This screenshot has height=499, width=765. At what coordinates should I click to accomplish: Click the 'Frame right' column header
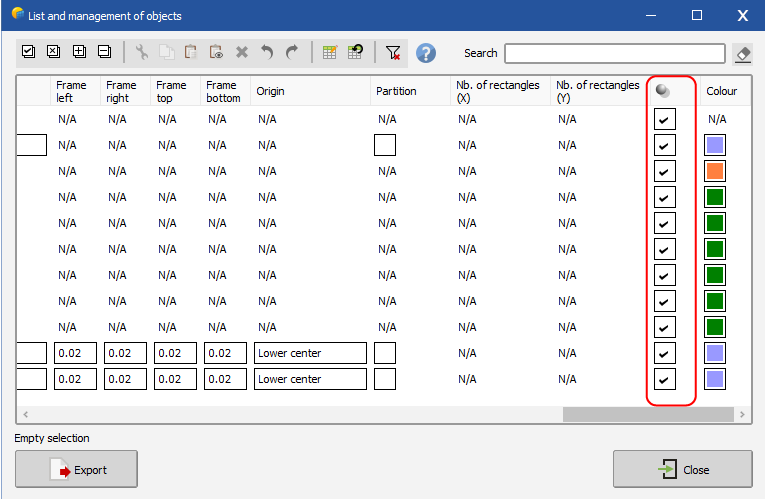(125, 91)
